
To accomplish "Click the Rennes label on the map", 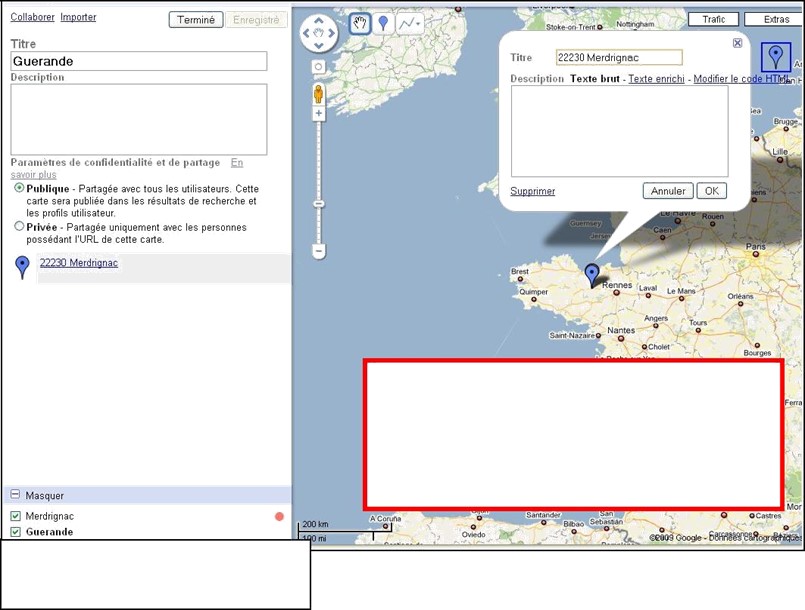I will coord(617,284).
